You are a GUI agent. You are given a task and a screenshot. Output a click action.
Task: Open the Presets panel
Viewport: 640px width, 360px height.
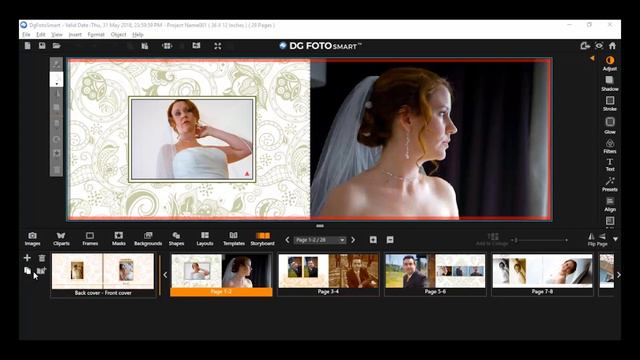point(610,184)
